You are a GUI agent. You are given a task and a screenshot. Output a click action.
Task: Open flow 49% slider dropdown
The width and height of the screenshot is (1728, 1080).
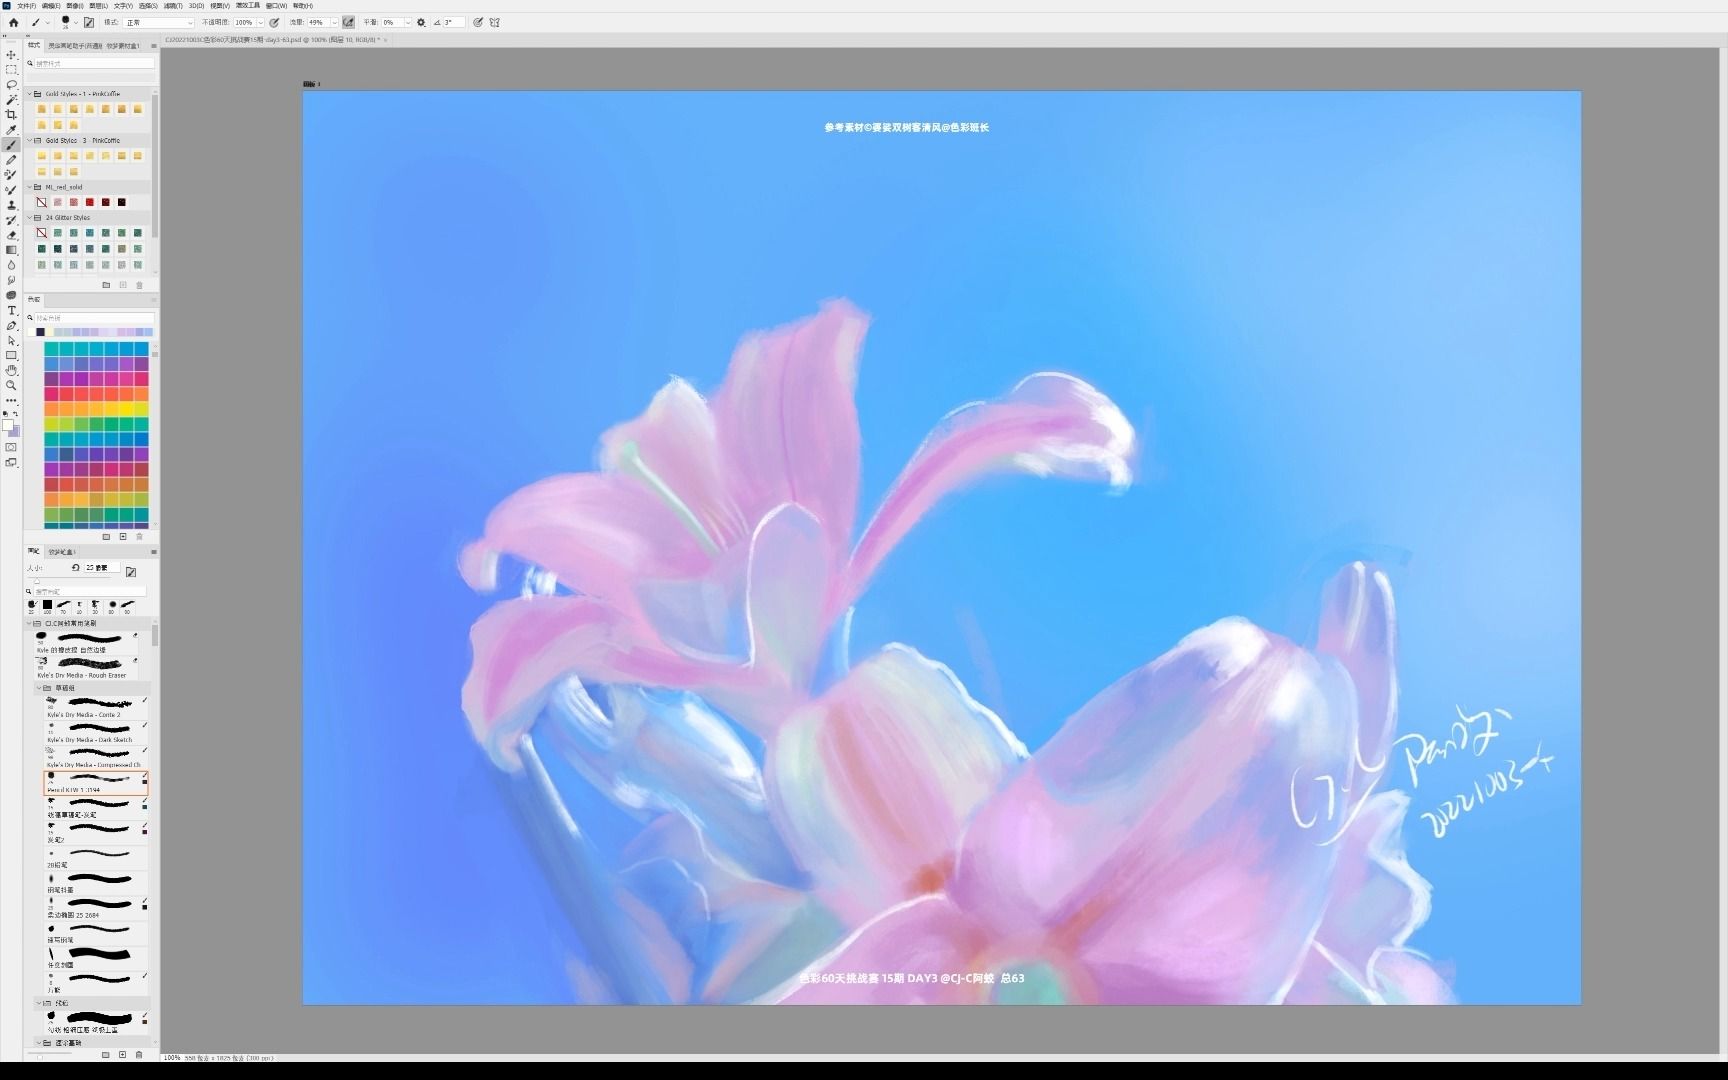334,22
